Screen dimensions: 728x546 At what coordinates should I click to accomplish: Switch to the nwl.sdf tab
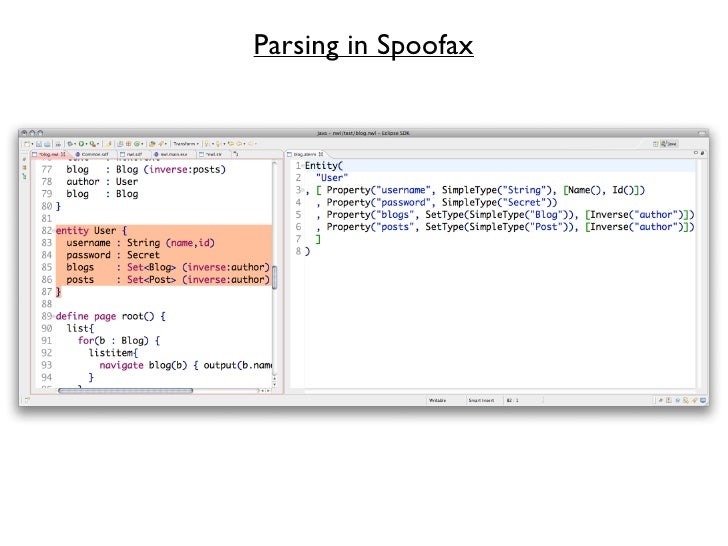point(131,154)
